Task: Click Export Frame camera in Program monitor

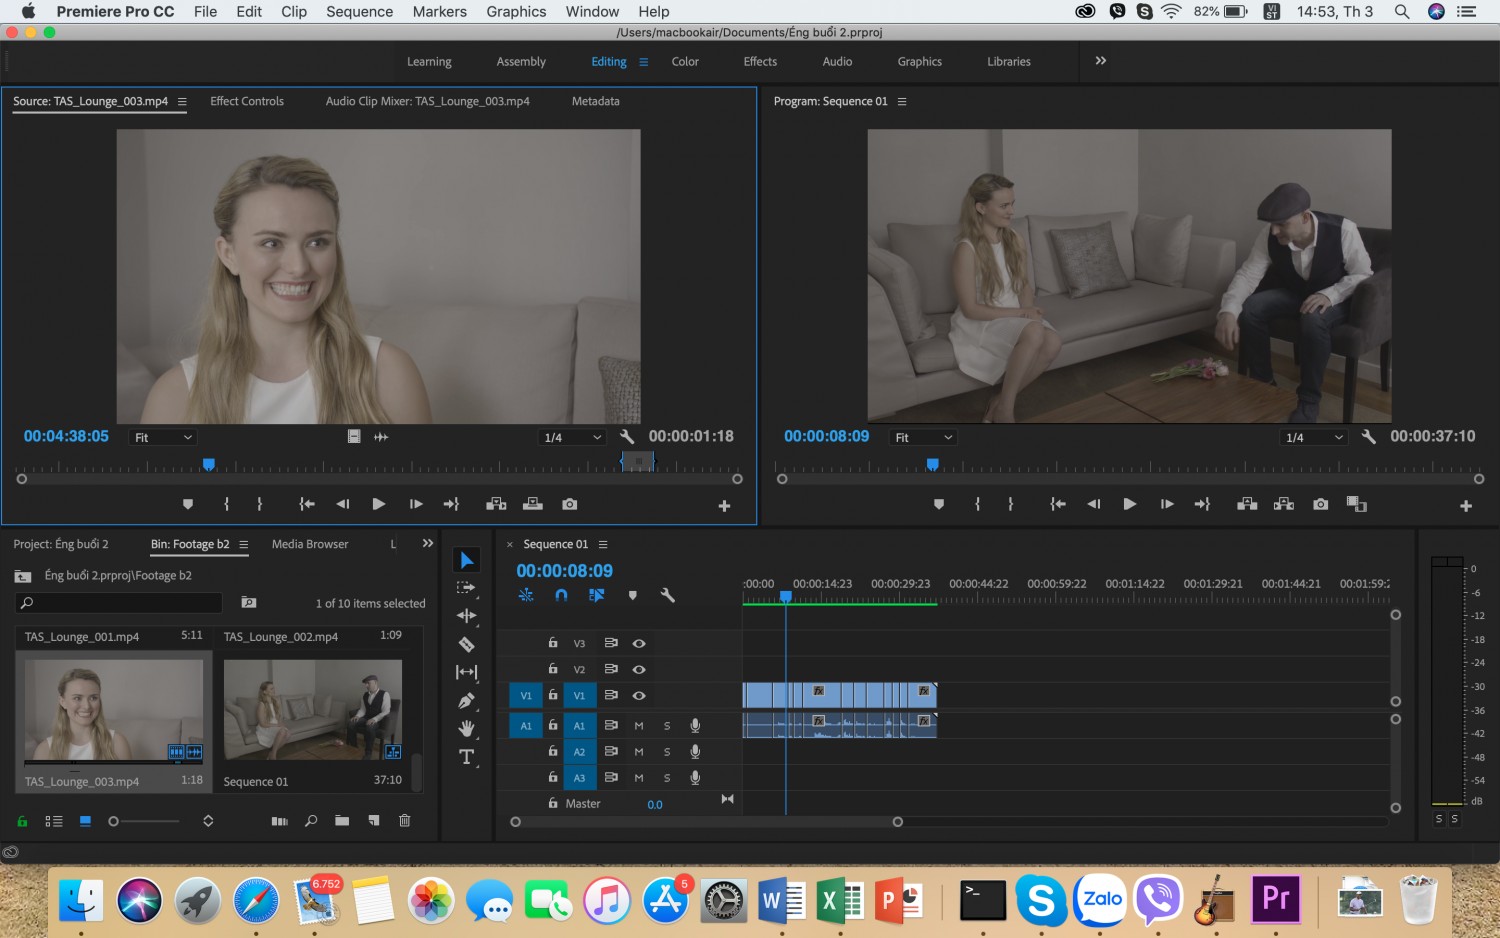Action: (1320, 504)
